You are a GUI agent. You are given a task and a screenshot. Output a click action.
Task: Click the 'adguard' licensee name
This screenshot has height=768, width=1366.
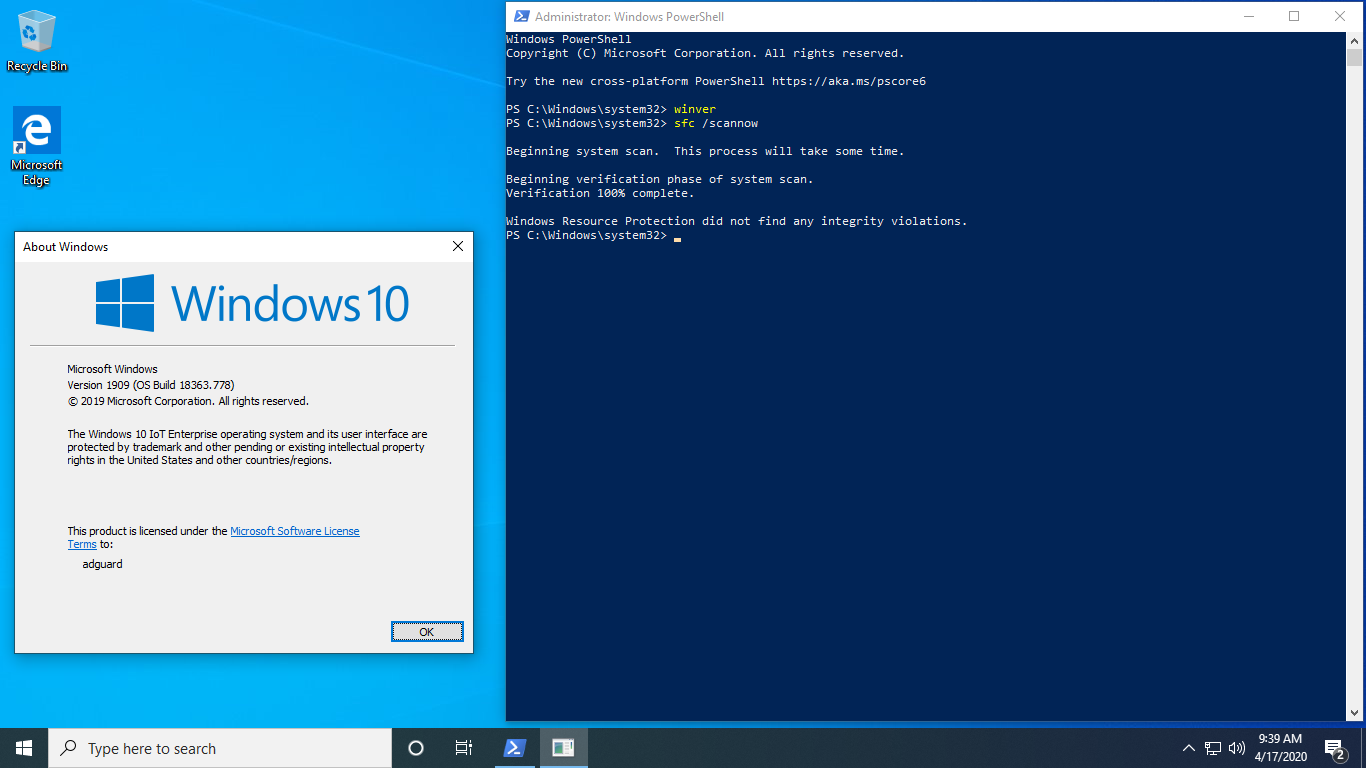[102, 564]
